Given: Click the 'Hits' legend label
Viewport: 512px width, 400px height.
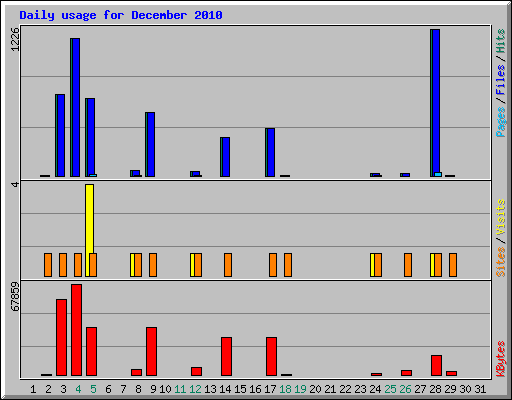Looking at the screenshot, I should 500,41.
